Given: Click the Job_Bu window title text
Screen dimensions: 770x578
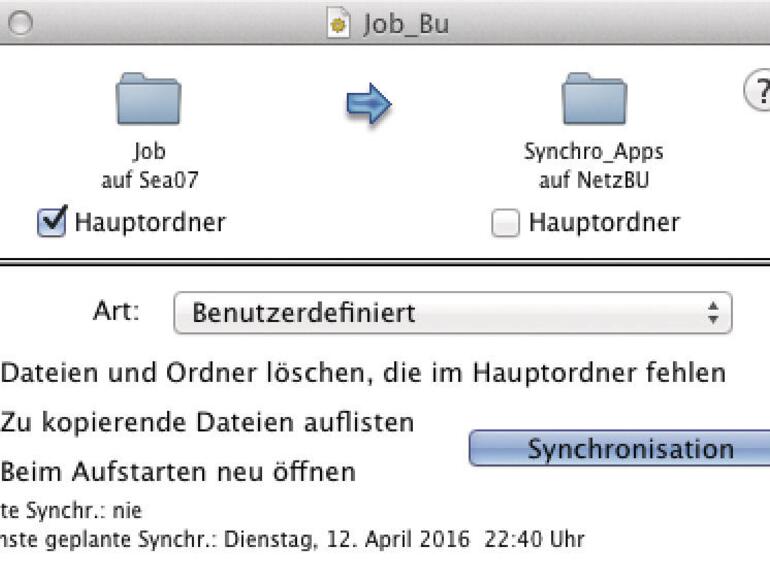Looking at the screenshot, I should coord(405,23).
